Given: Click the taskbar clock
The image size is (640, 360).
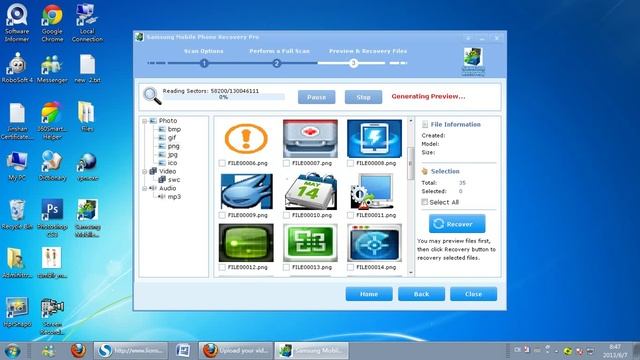Looking at the screenshot, I should point(616,351).
